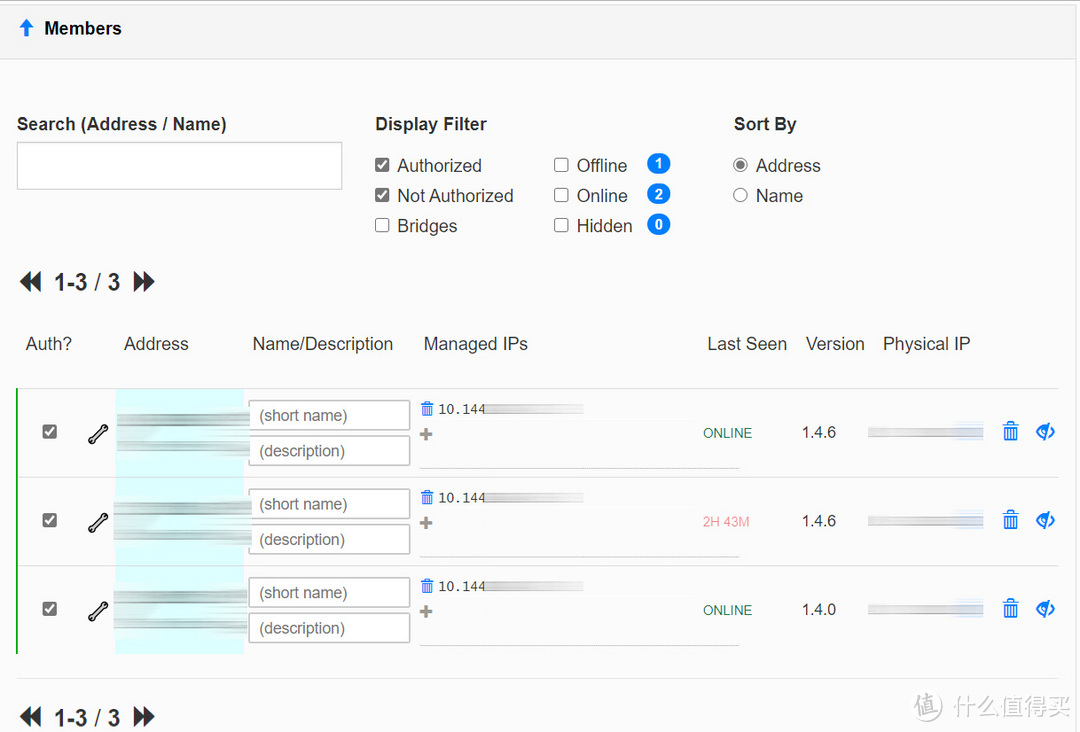The width and height of the screenshot is (1080, 732).
Task: Enable the Hidden display filter
Action: 561,224
